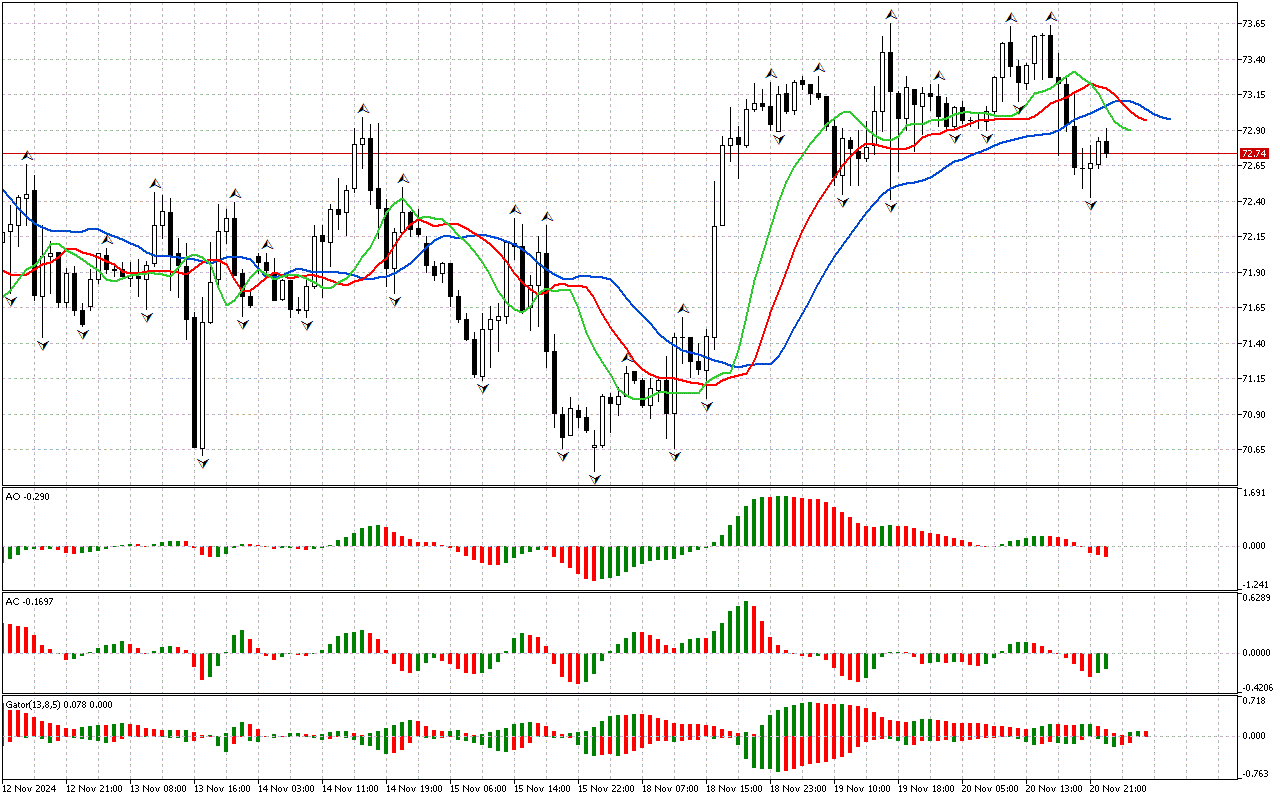Click the 73.65 price scale value

click(x=1254, y=22)
